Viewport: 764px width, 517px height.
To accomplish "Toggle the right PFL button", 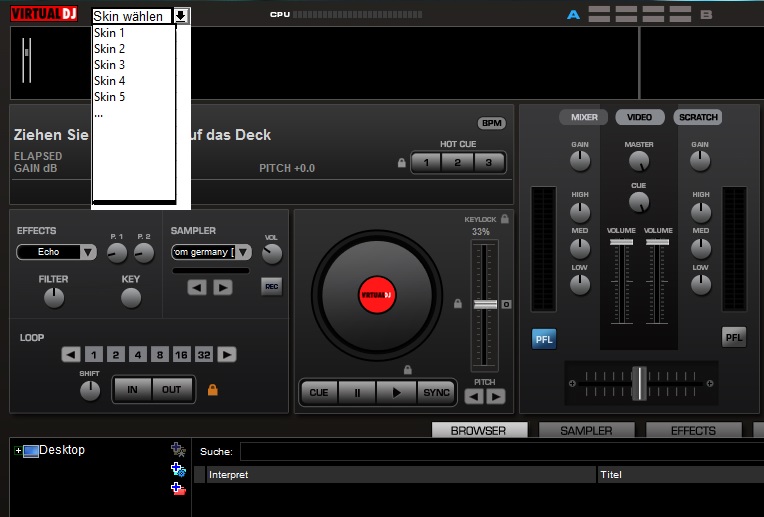I will pyautogui.click(x=734, y=338).
